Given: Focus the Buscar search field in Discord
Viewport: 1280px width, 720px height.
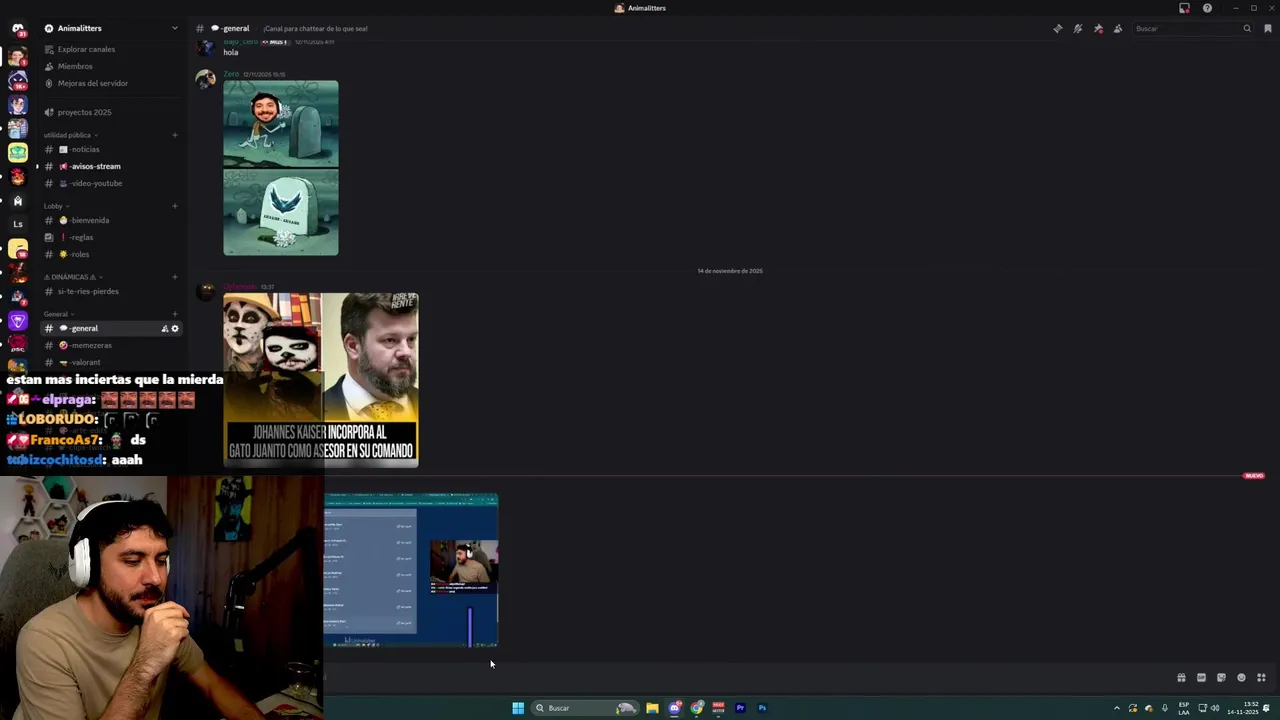Looking at the screenshot, I should [x=1193, y=28].
